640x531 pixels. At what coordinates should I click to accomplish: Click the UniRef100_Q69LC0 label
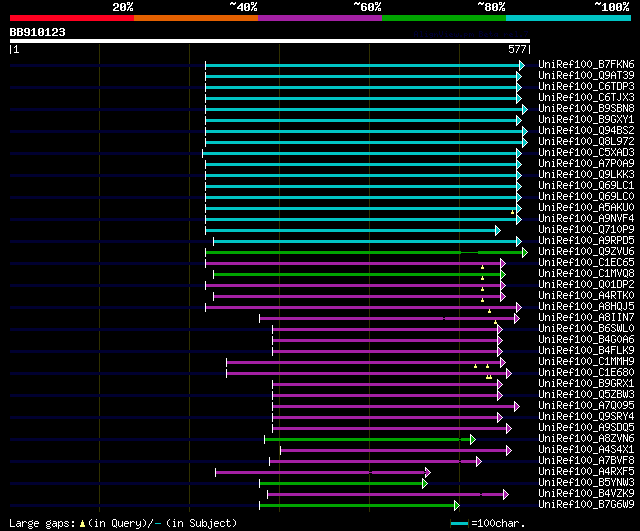click(586, 197)
